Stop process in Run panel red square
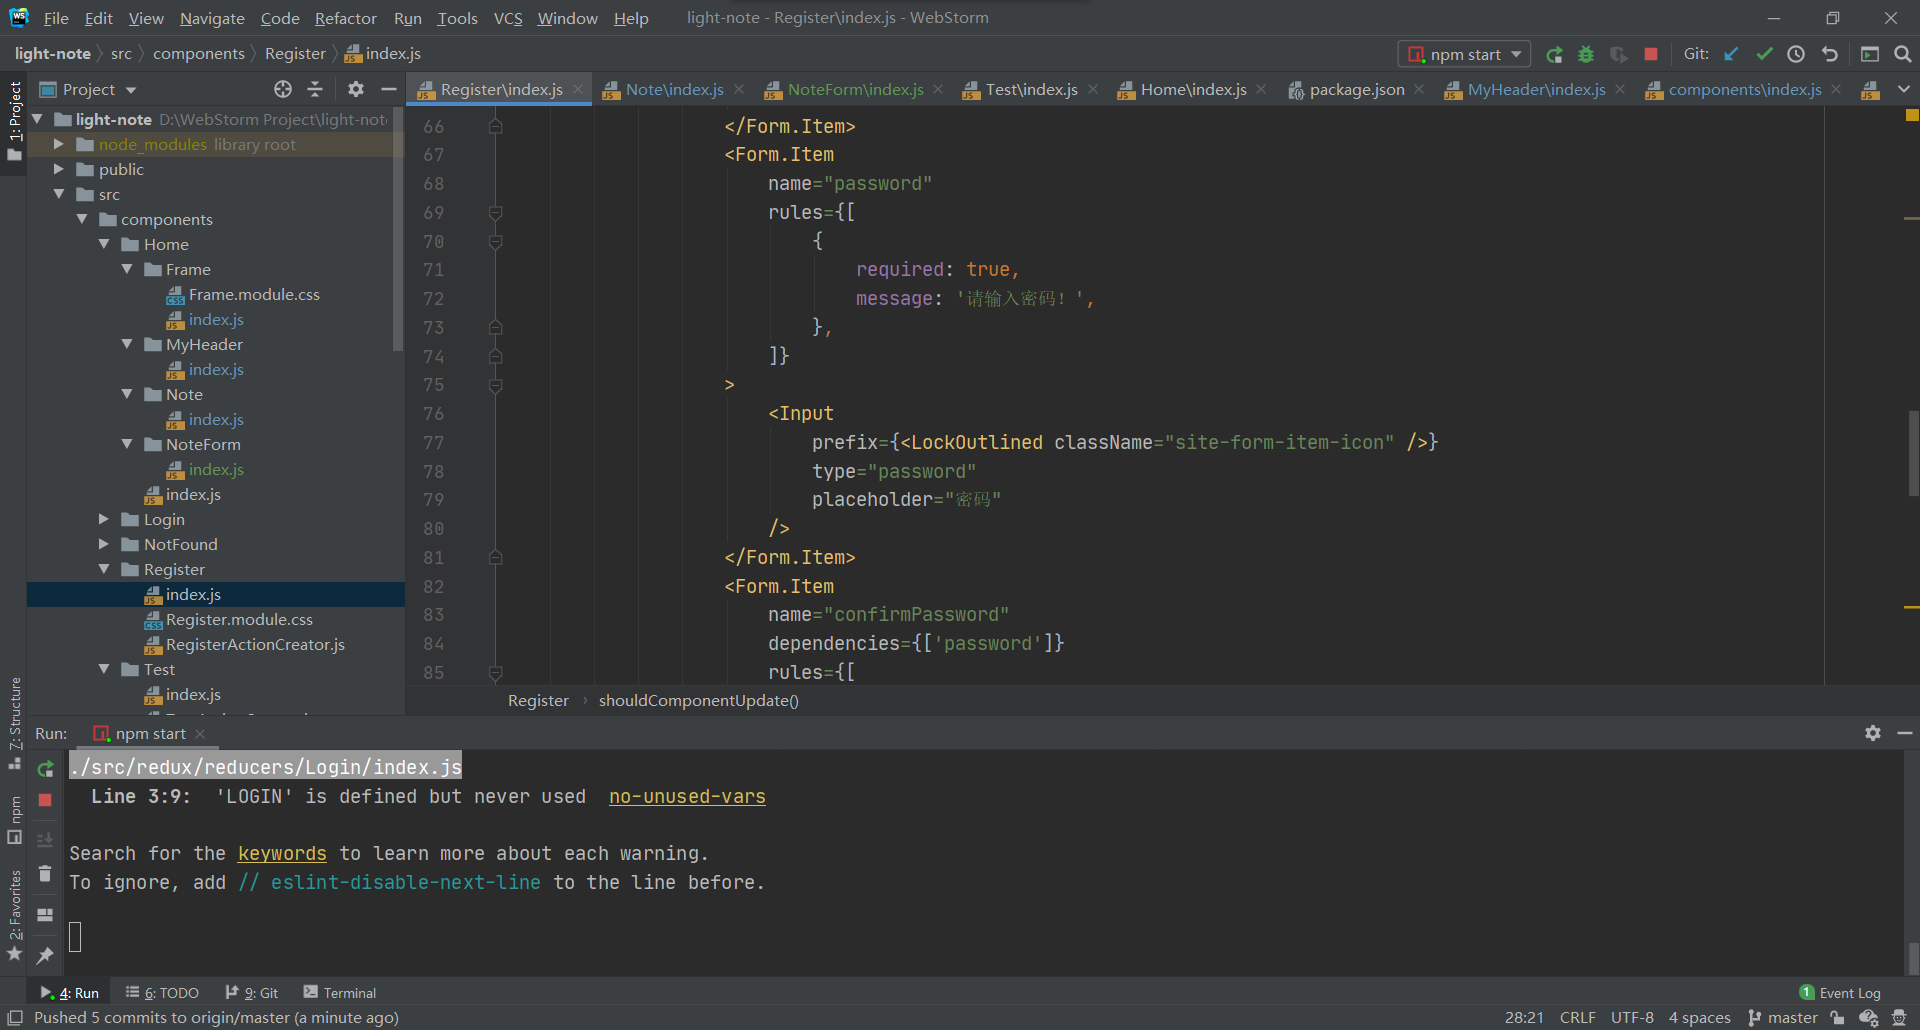 [45, 800]
